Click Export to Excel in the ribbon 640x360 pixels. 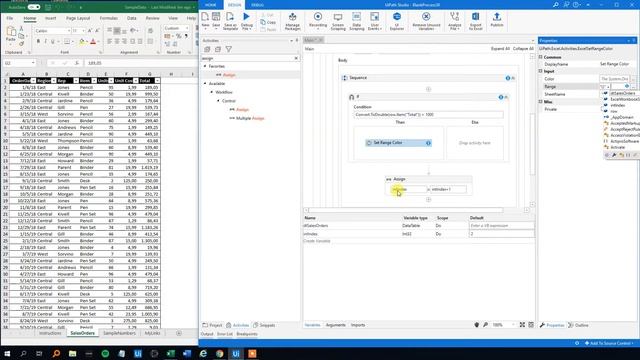(x=476, y=20)
